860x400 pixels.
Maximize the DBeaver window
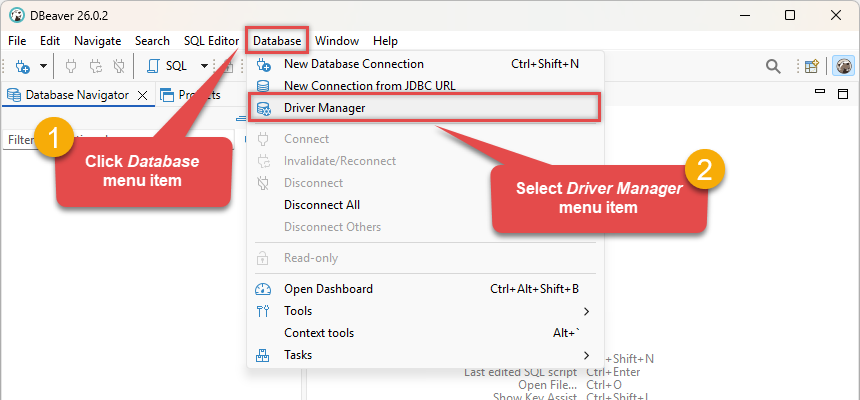tap(790, 15)
